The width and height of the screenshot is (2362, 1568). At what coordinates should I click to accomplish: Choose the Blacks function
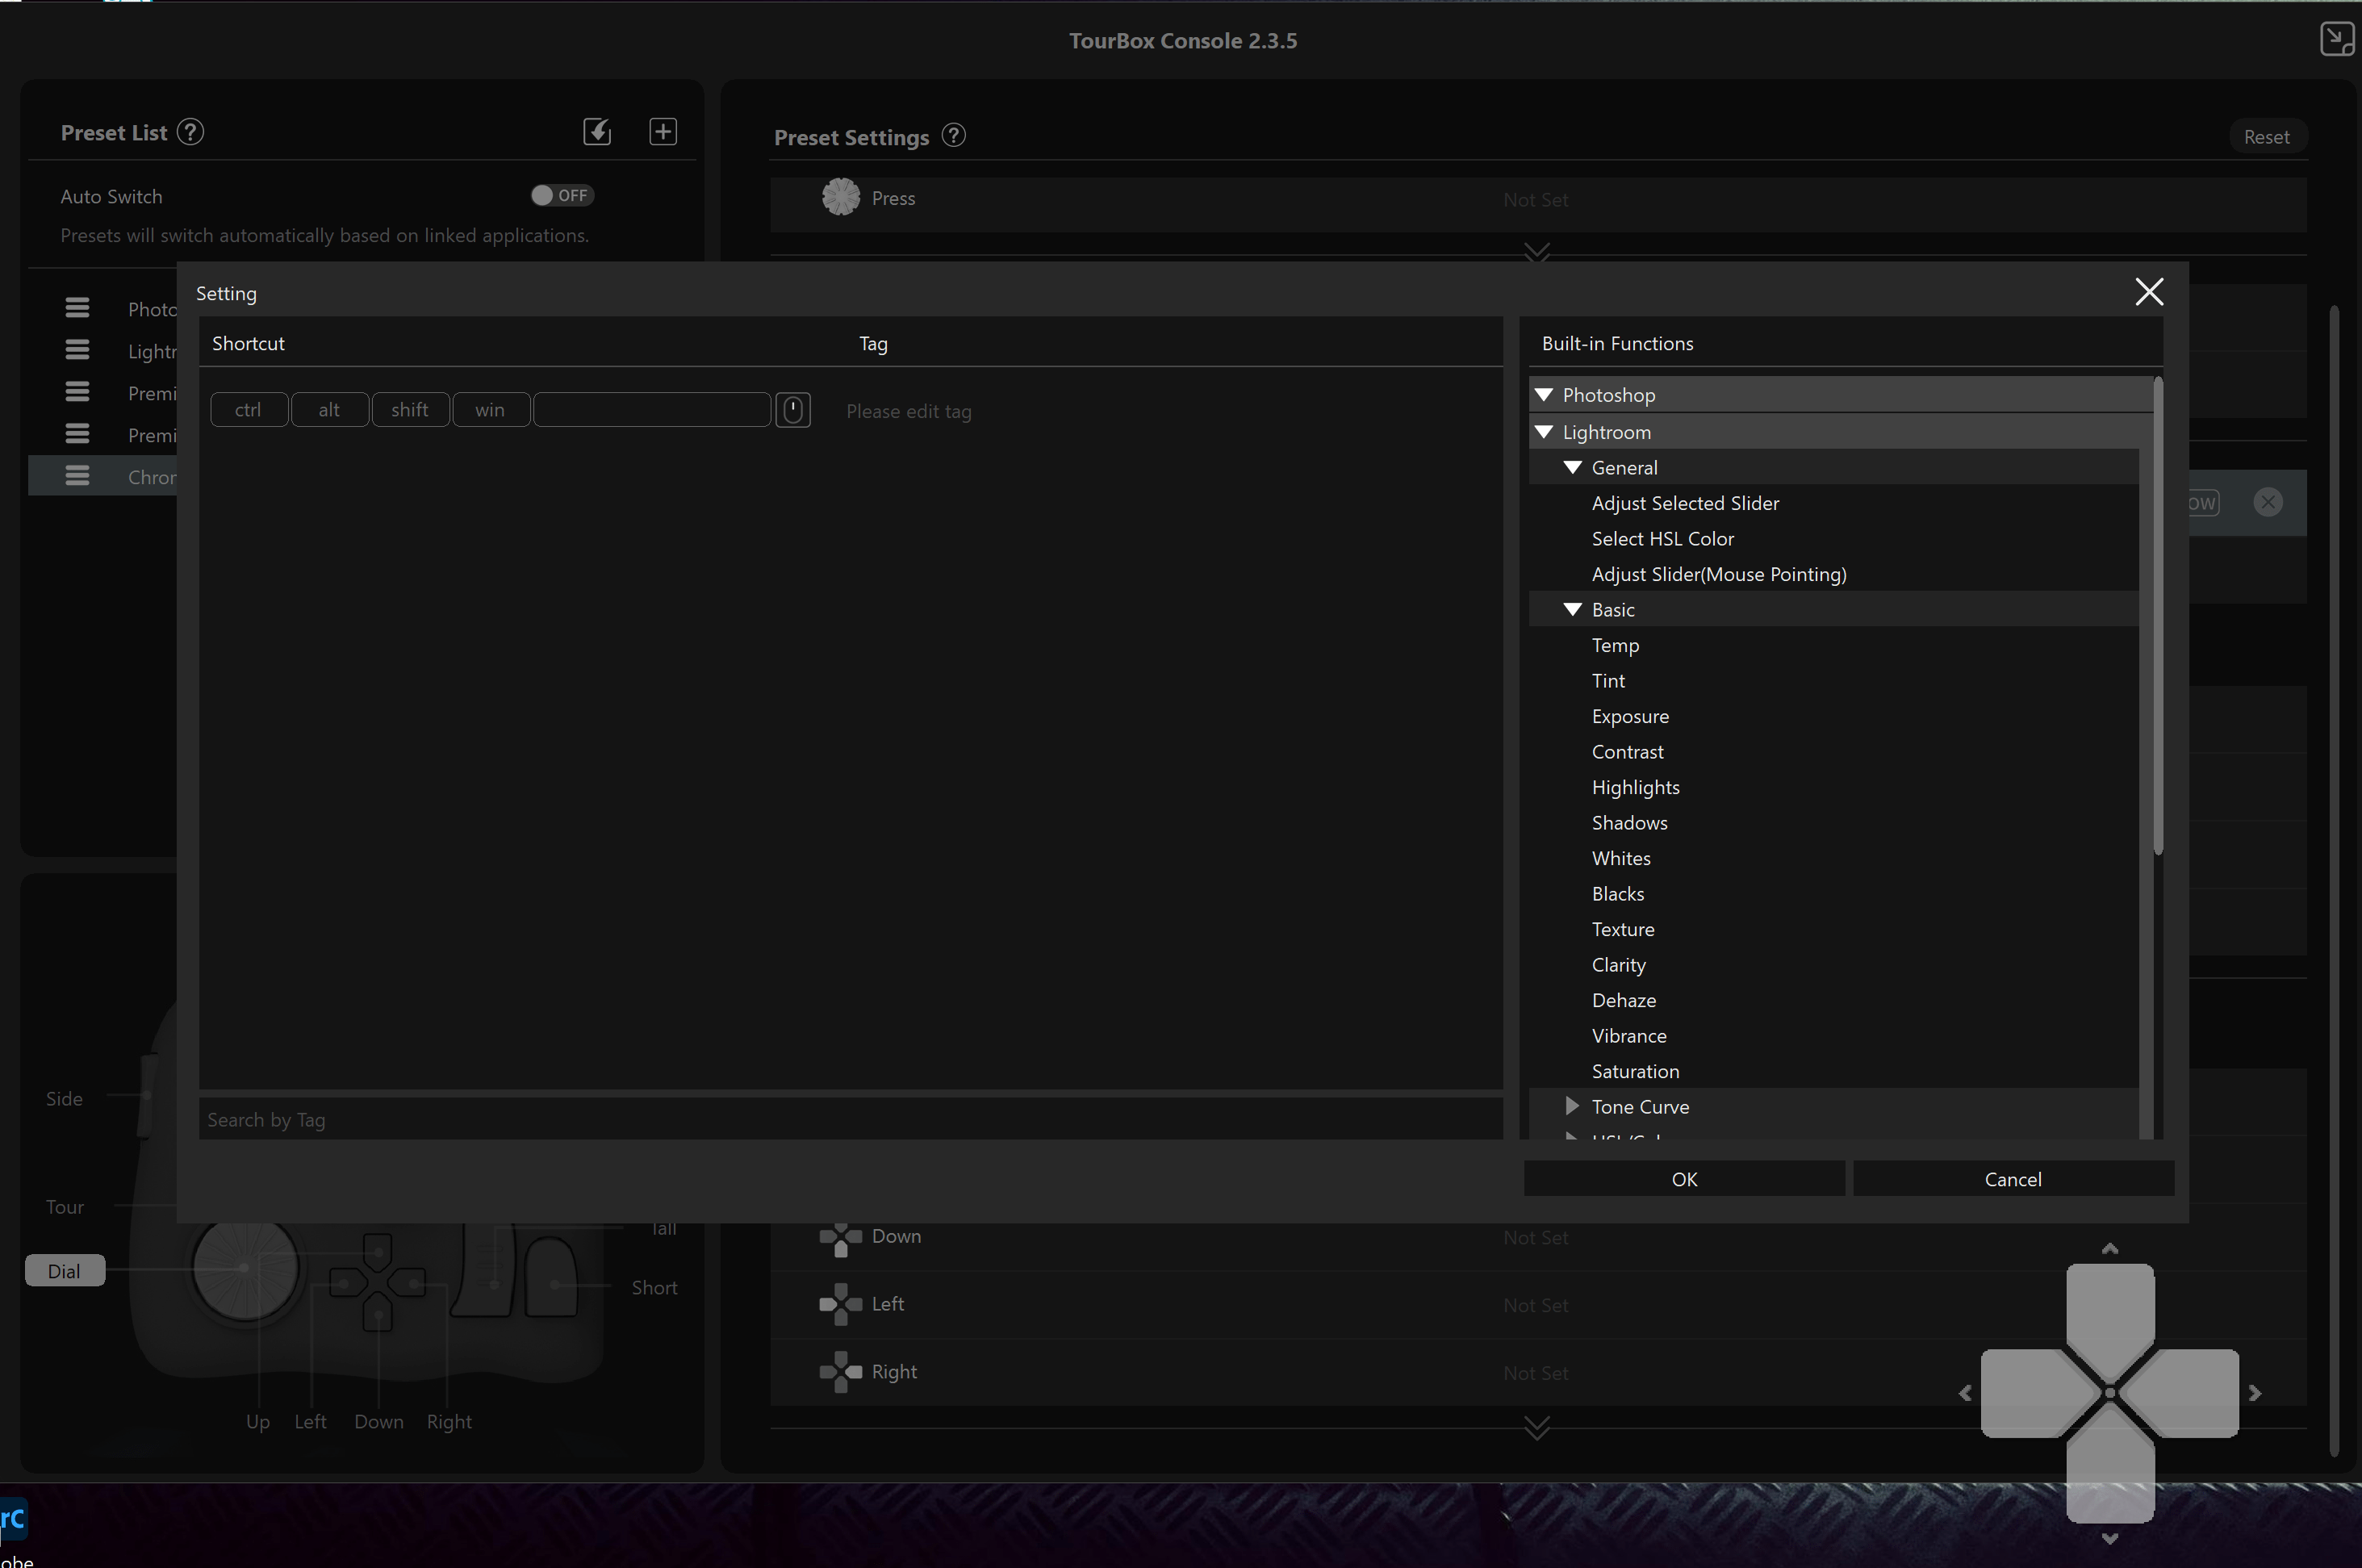click(1617, 893)
